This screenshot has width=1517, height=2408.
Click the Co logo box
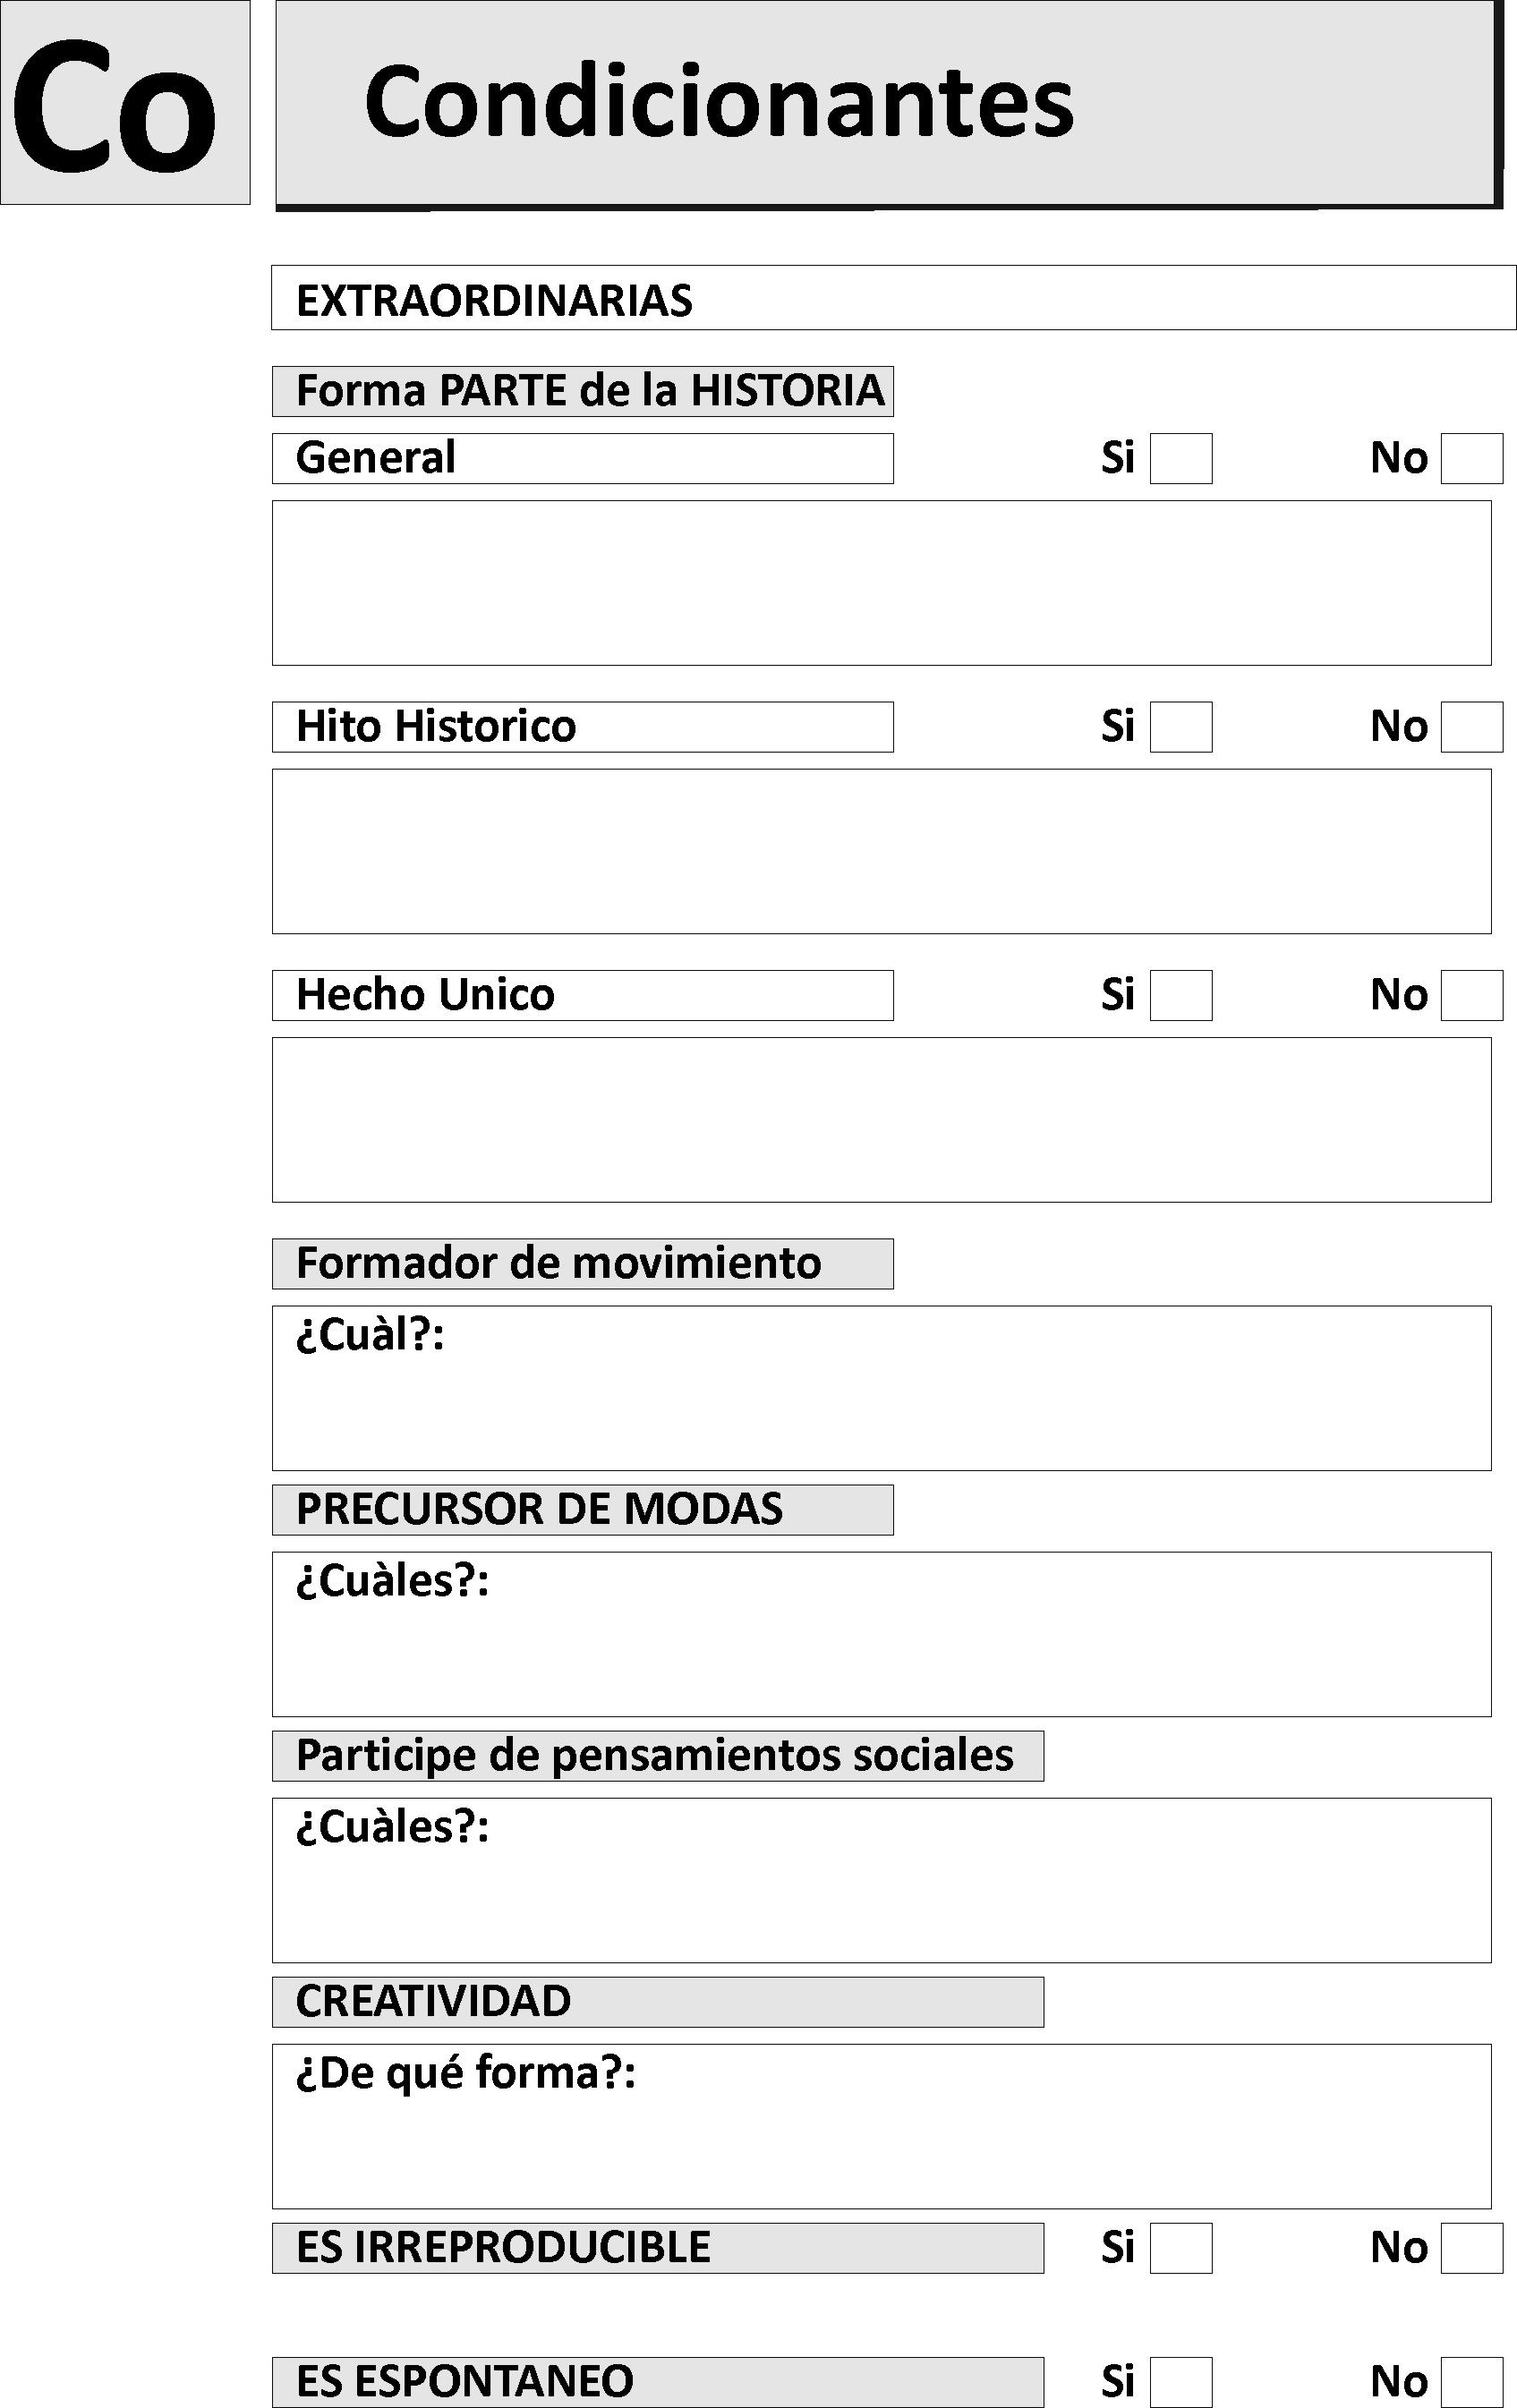125,103
